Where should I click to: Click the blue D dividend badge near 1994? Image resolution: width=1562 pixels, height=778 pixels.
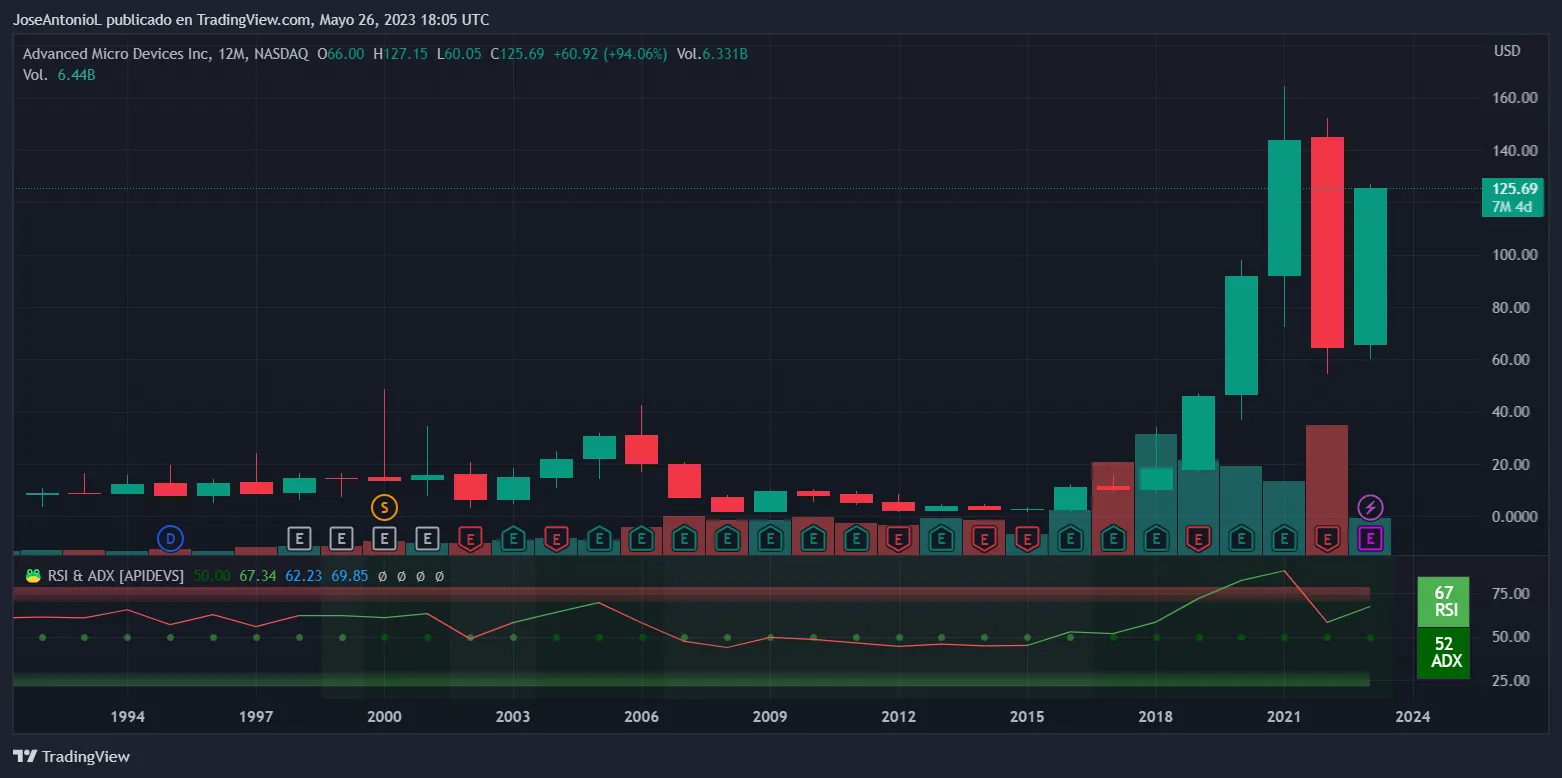click(x=170, y=538)
